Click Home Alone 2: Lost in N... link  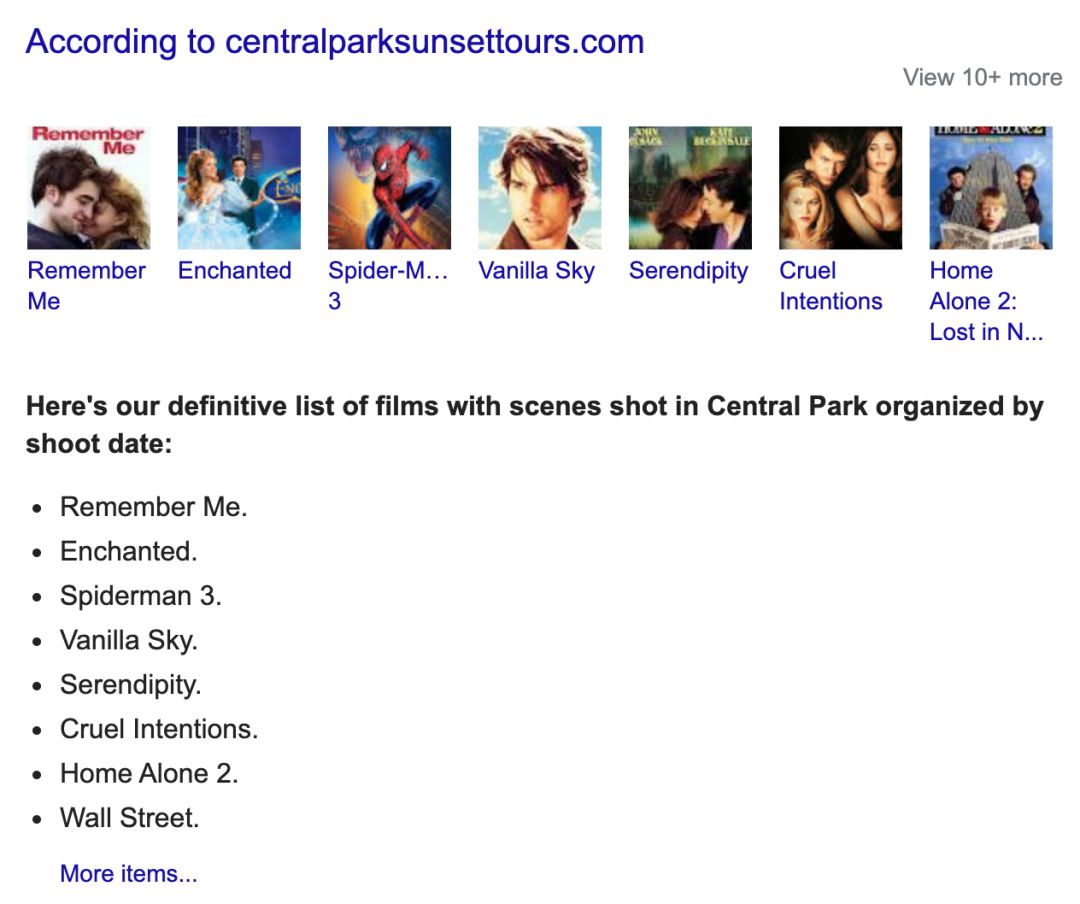pyautogui.click(x=986, y=301)
